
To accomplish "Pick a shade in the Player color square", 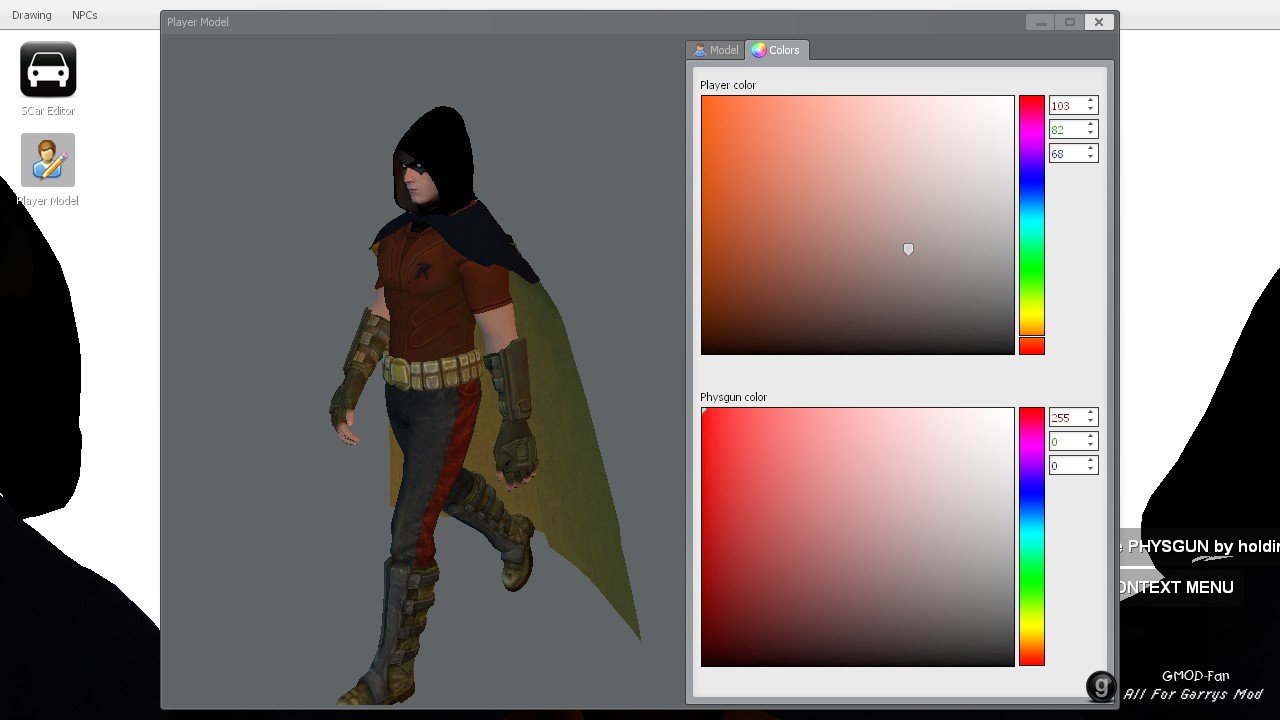I will tap(858, 225).
